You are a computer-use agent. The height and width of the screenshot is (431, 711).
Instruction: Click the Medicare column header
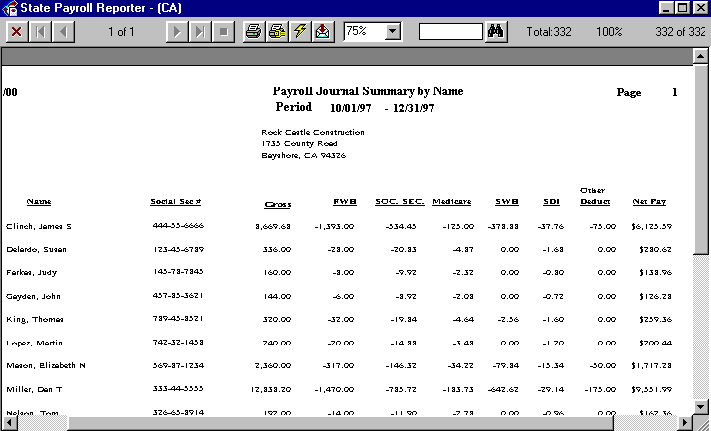[452, 202]
